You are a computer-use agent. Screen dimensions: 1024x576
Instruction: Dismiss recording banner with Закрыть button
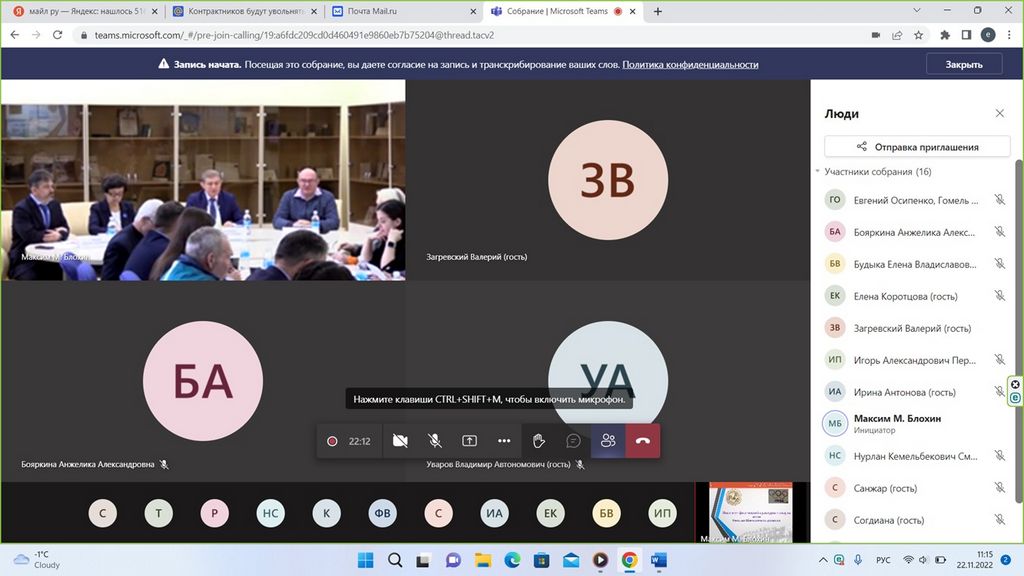click(963, 64)
